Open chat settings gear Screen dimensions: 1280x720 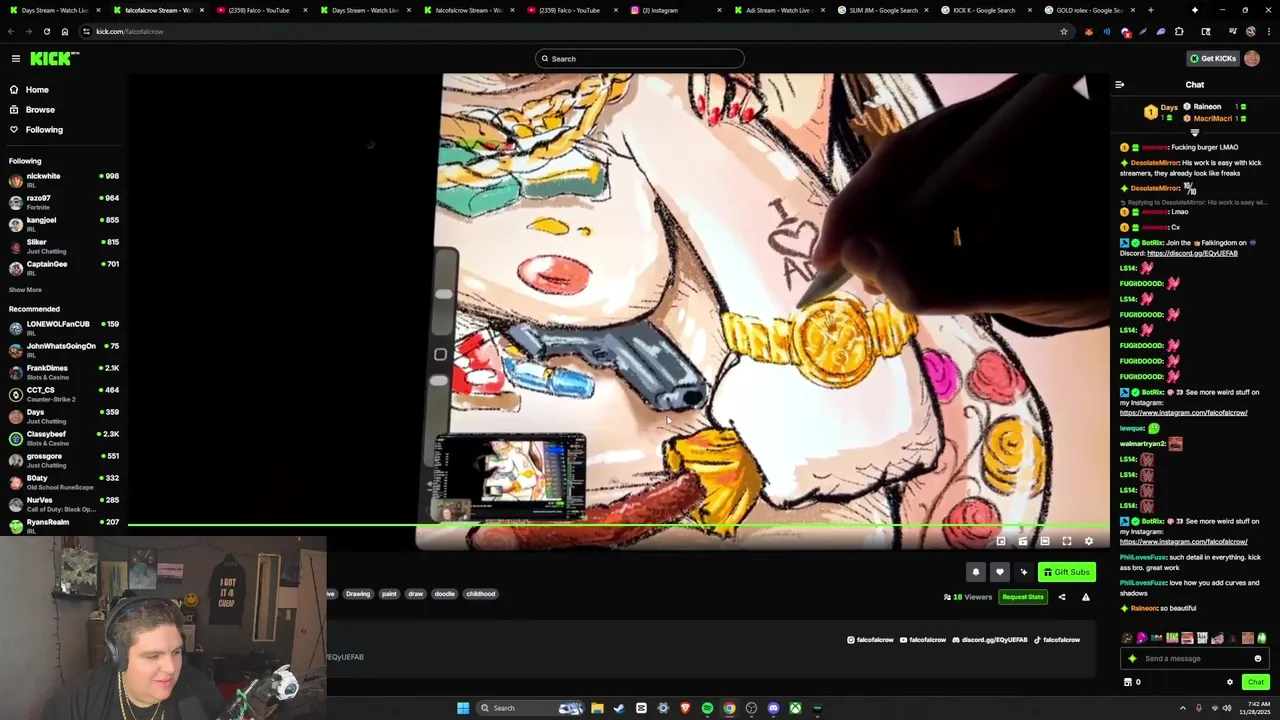(1230, 682)
